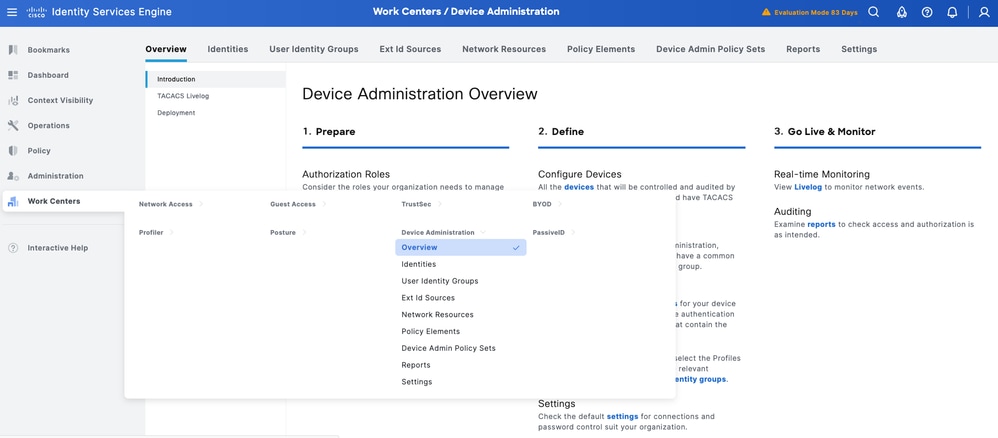Viewport: 998px width, 438px height.
Task: Select Policy Elements in flyout menu
Action: point(430,331)
